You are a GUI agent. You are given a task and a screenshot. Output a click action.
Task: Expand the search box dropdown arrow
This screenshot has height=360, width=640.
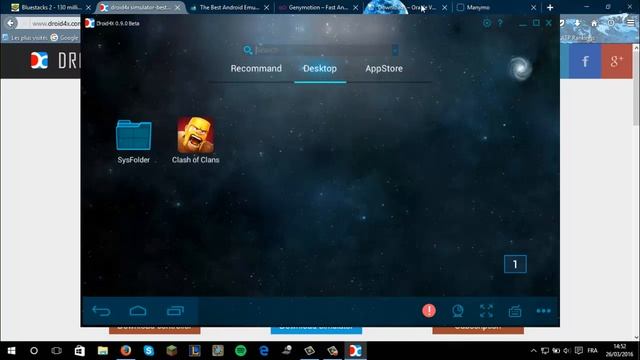[x=395, y=50]
